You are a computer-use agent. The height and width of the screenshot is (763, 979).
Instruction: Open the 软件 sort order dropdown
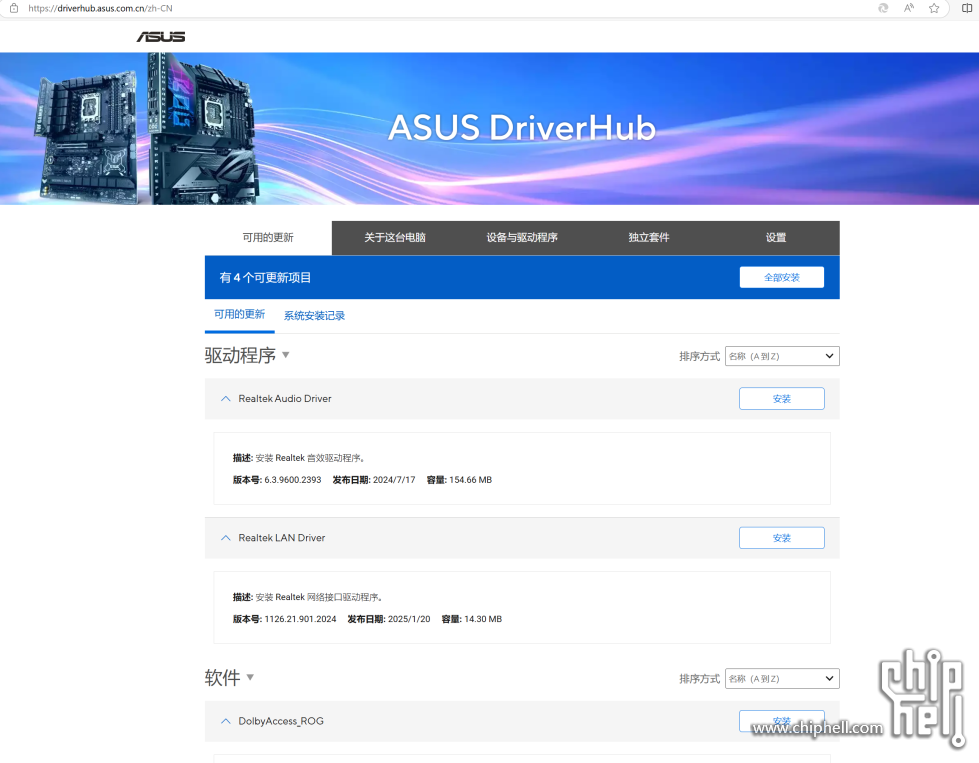782,679
